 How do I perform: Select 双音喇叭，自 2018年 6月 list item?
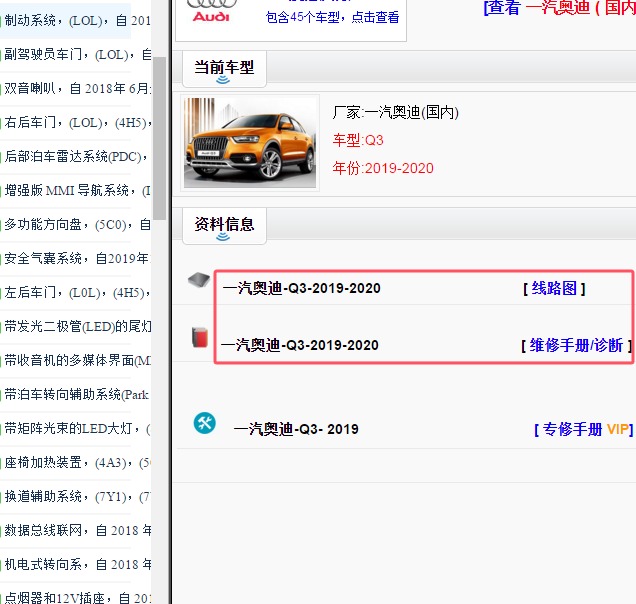[76, 88]
